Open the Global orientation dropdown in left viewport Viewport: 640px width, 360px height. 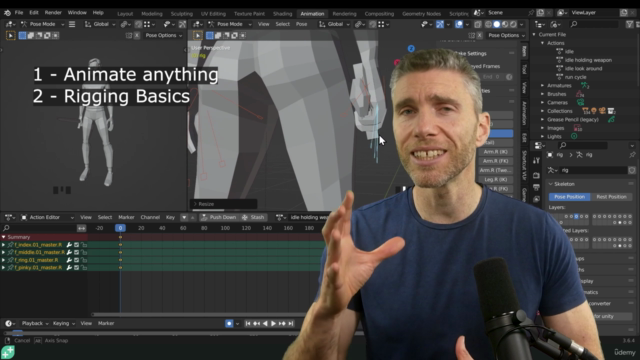click(x=101, y=24)
